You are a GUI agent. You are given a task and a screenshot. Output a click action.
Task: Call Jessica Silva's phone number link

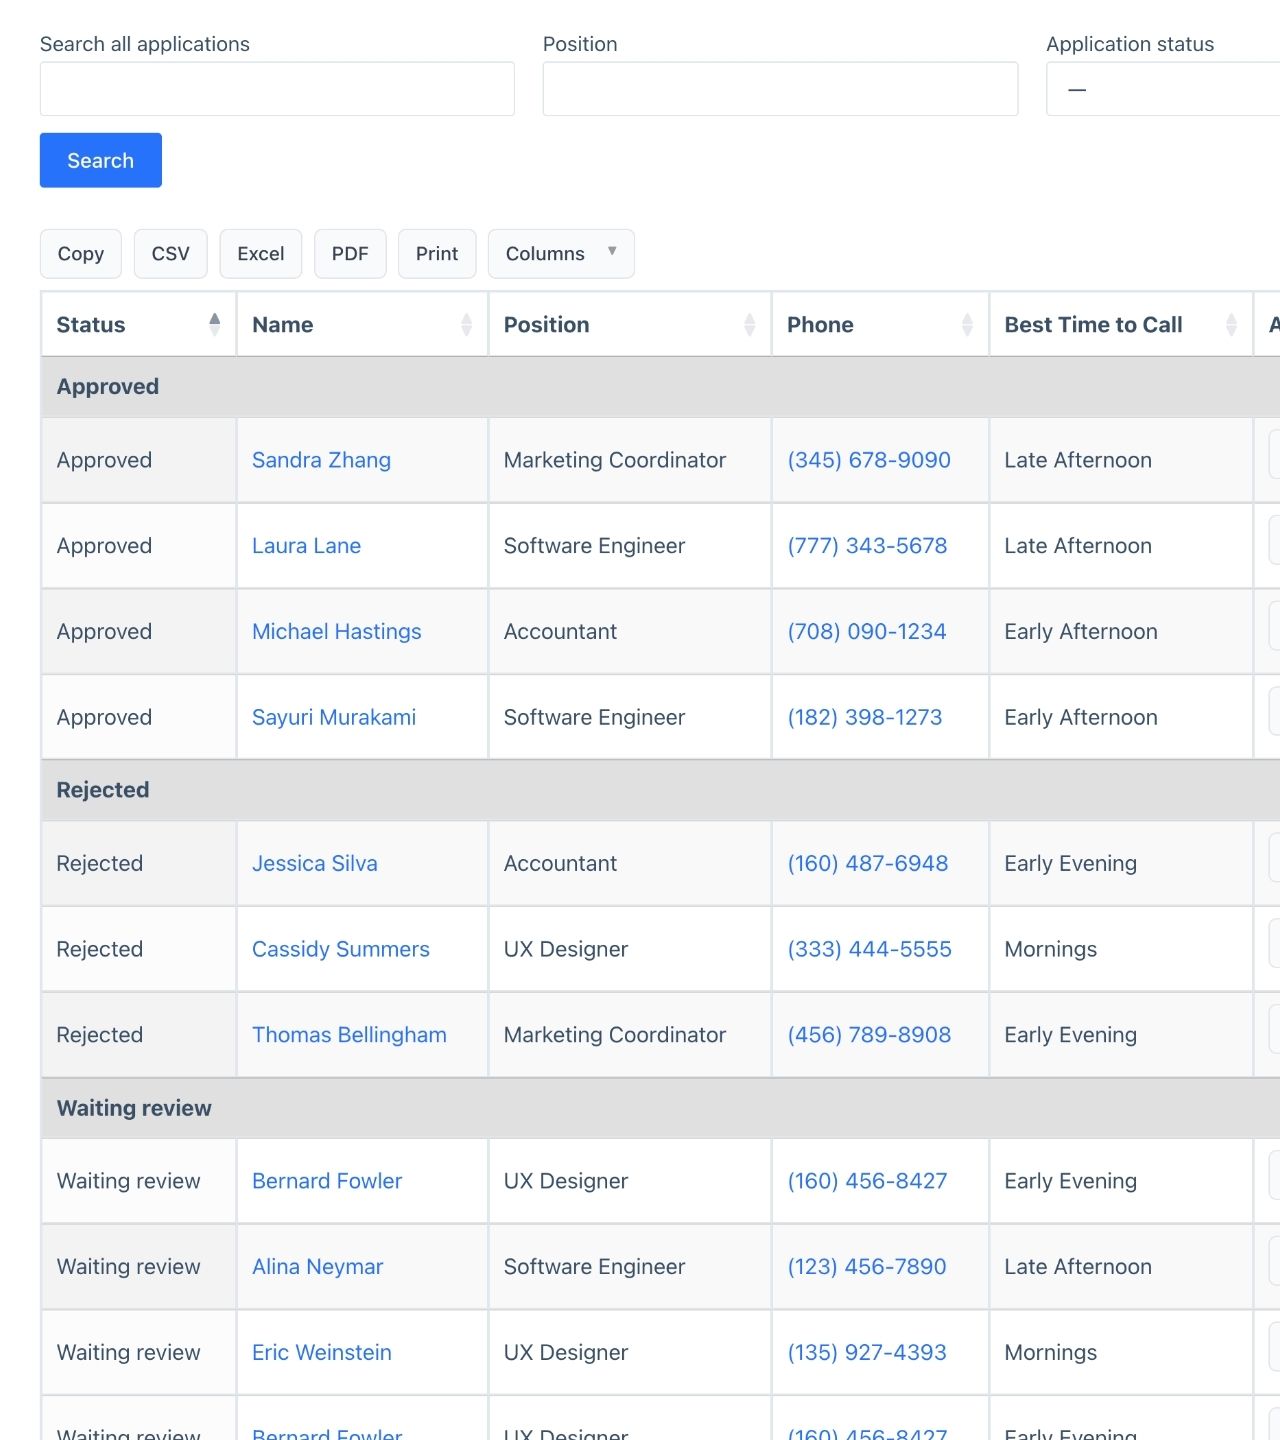[867, 864]
